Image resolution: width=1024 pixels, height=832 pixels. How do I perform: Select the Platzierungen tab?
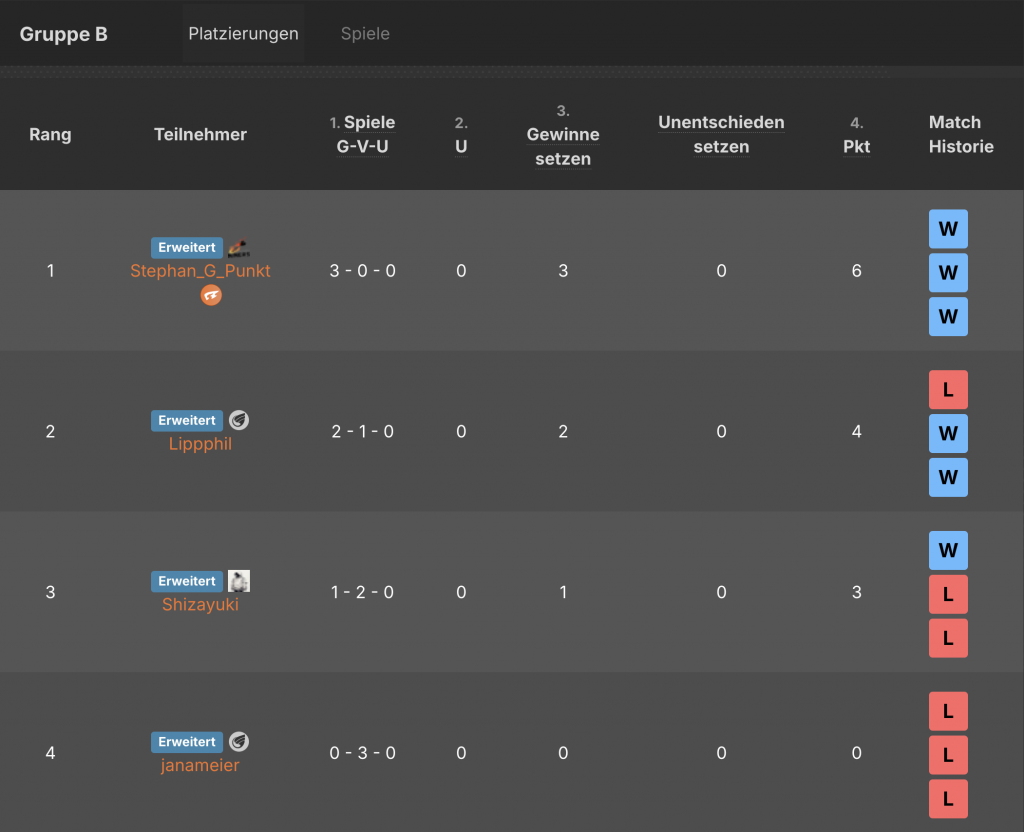pyautogui.click(x=243, y=34)
